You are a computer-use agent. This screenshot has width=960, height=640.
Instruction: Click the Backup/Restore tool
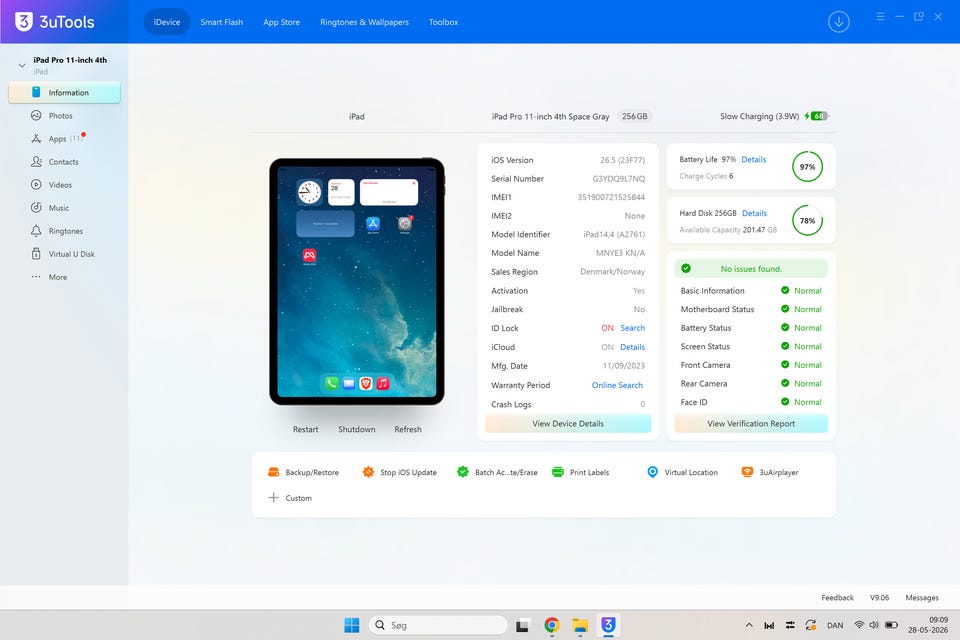click(x=303, y=472)
